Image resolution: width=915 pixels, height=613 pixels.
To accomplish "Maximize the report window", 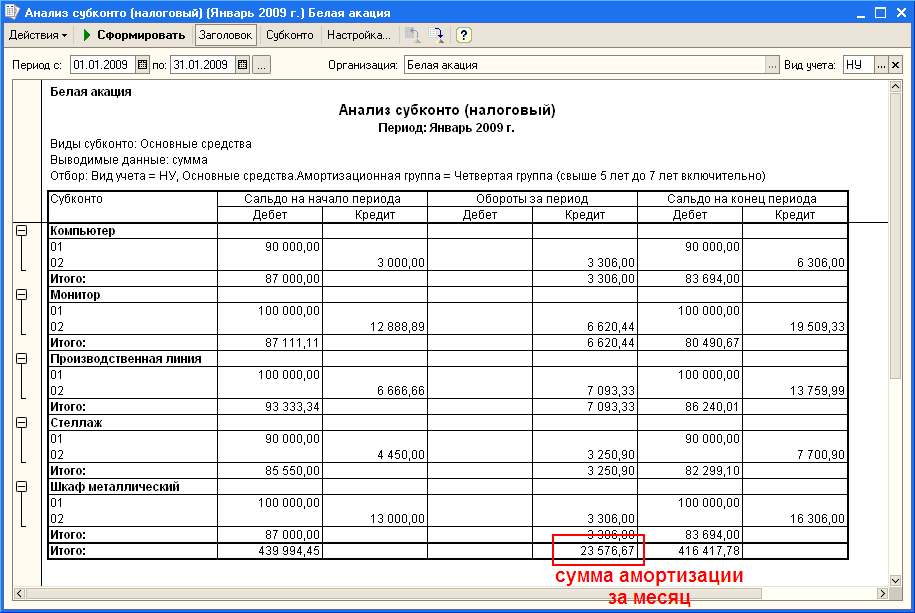I will point(881,12).
